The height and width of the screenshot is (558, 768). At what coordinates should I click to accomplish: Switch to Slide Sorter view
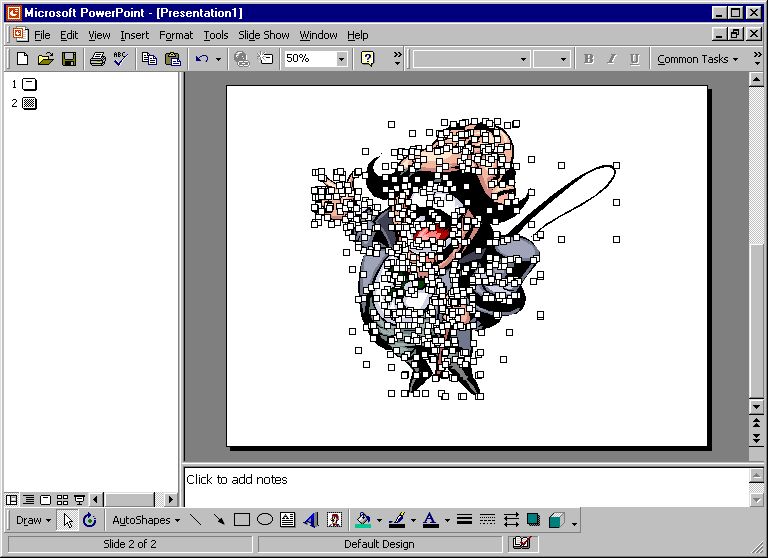pyautogui.click(x=62, y=500)
